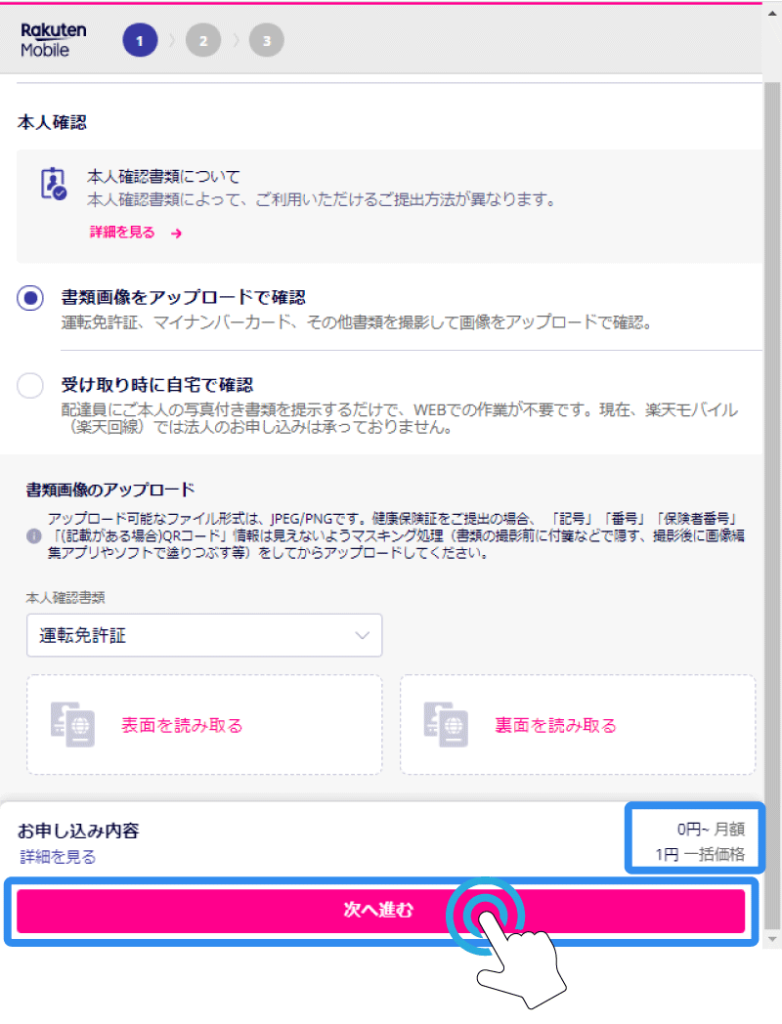782x1024 pixels.
Task: Select step 1 indicator circle
Action: point(140,40)
